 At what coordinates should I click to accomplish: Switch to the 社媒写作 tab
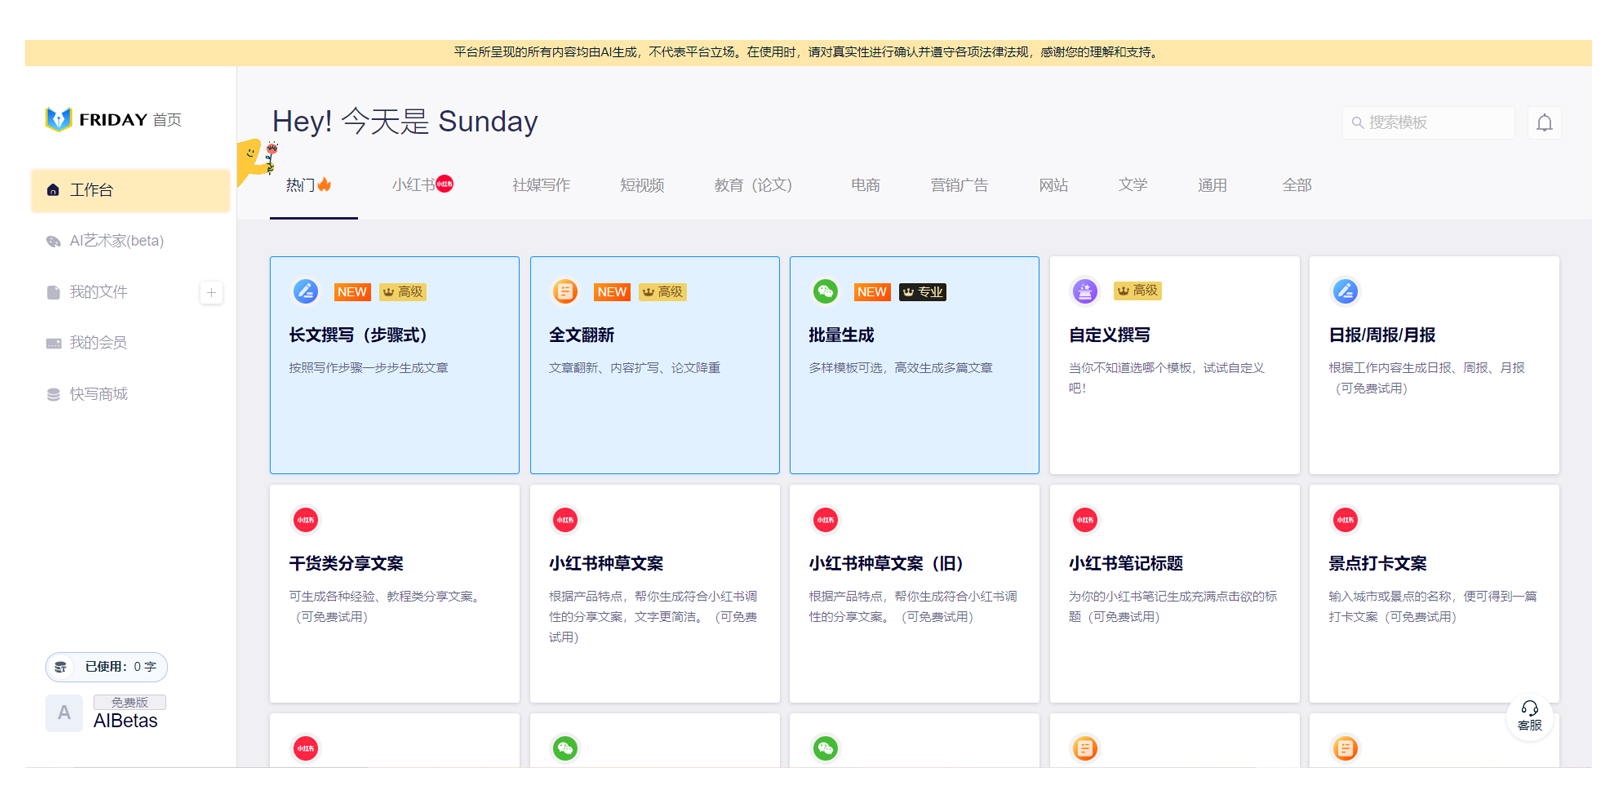click(x=541, y=185)
